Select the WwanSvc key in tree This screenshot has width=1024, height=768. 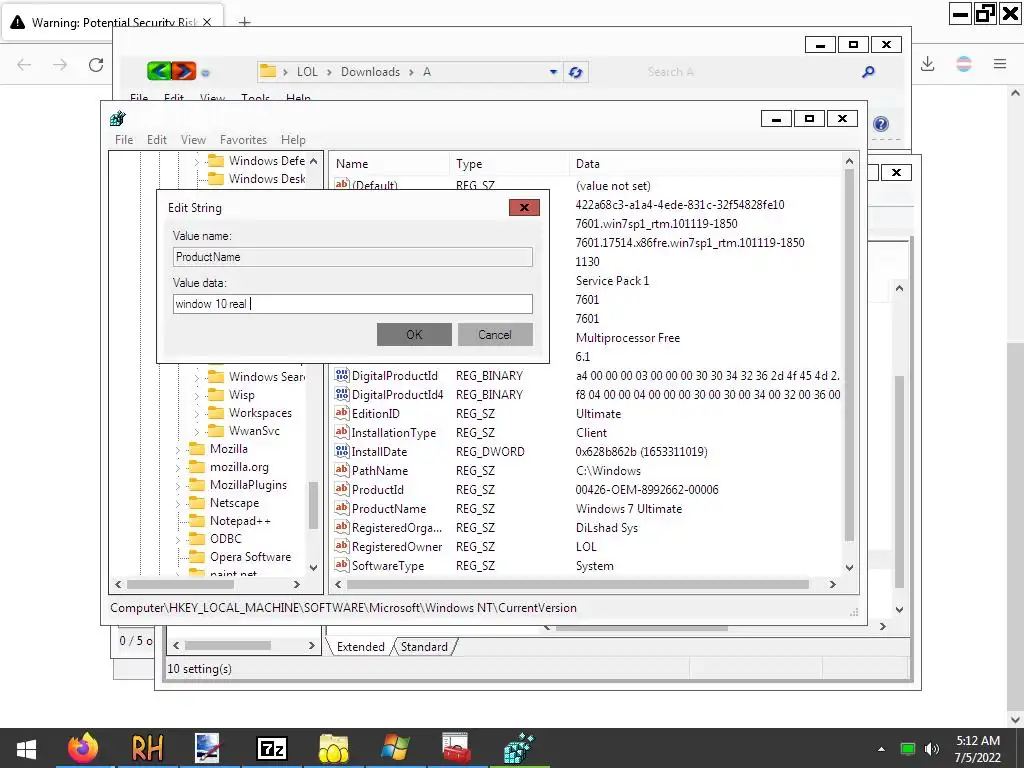[x=254, y=431]
